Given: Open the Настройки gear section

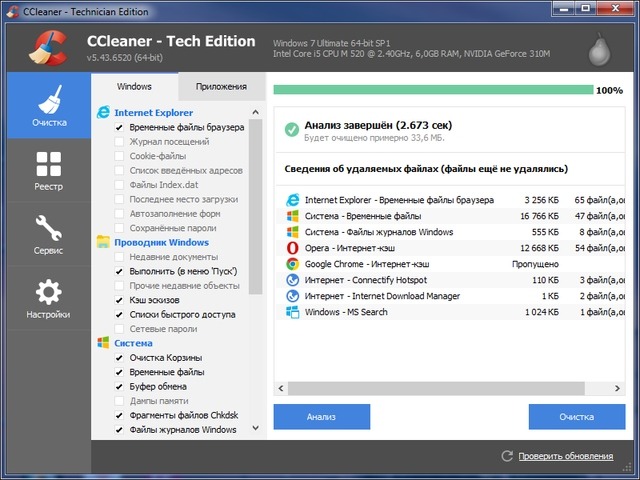Looking at the screenshot, I should click(x=47, y=299).
